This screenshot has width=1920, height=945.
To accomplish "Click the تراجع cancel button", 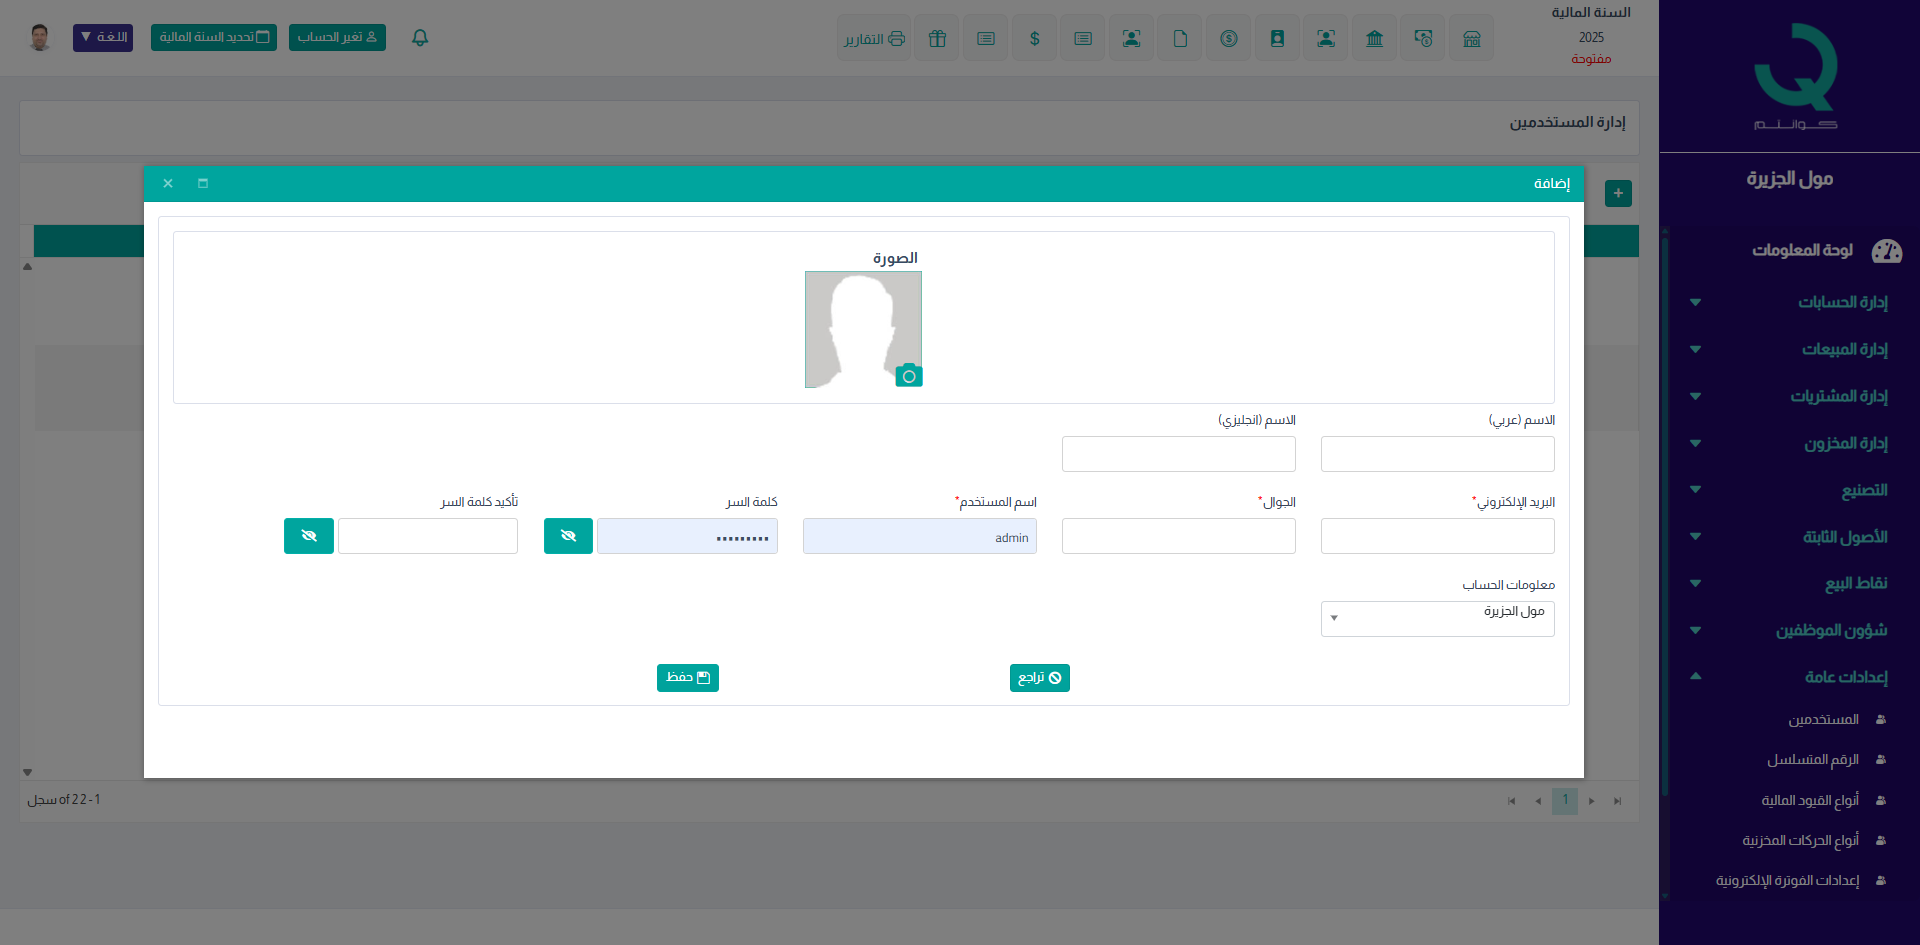I will point(1040,678).
